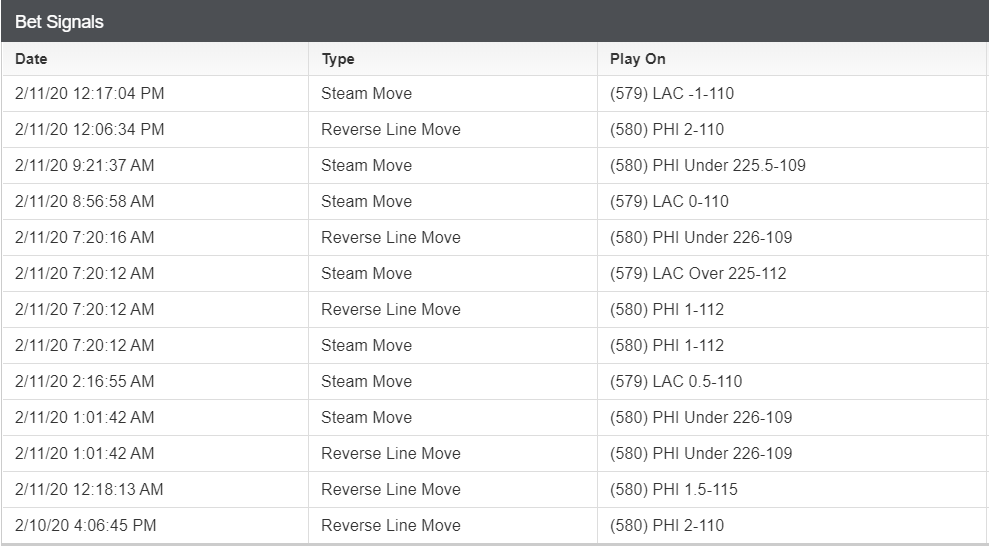Select the 12:17:04 PM Steam Move row
Image resolution: width=989 pixels, height=548 pixels.
click(495, 93)
